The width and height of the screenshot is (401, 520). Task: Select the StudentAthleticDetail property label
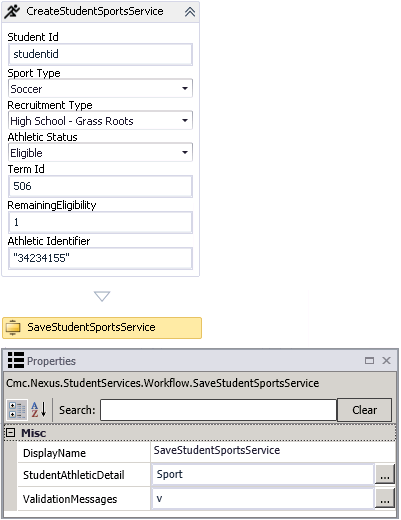(x=74, y=475)
